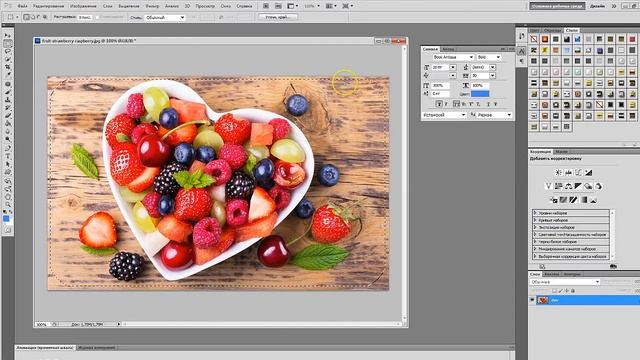This screenshot has width=640, height=360.
Task: Select the Lasso tool
Action: pyautogui.click(x=8, y=51)
